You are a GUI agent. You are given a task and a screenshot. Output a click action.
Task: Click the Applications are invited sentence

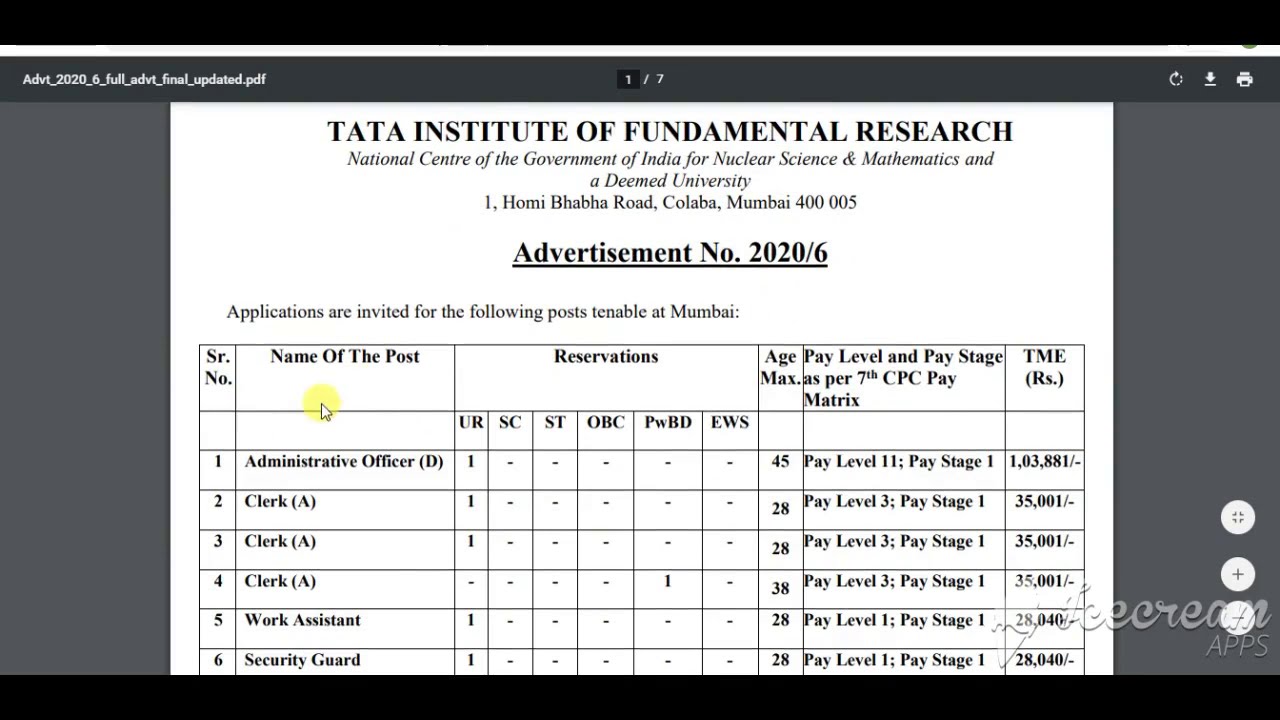click(483, 312)
